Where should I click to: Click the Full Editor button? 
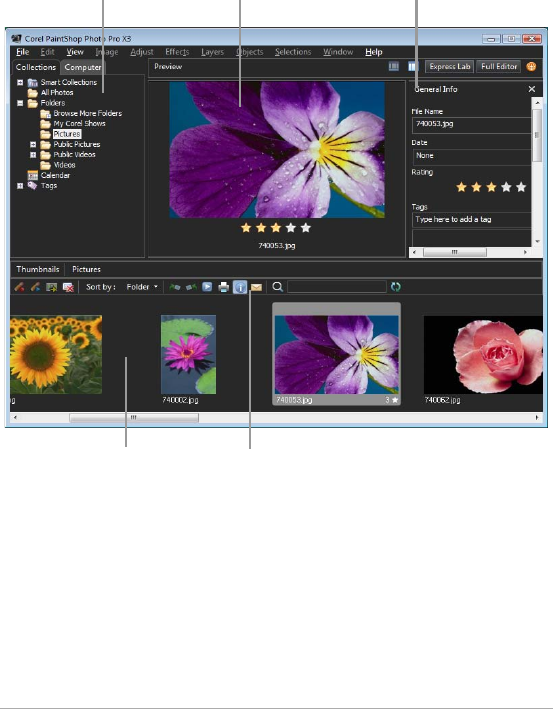point(499,66)
